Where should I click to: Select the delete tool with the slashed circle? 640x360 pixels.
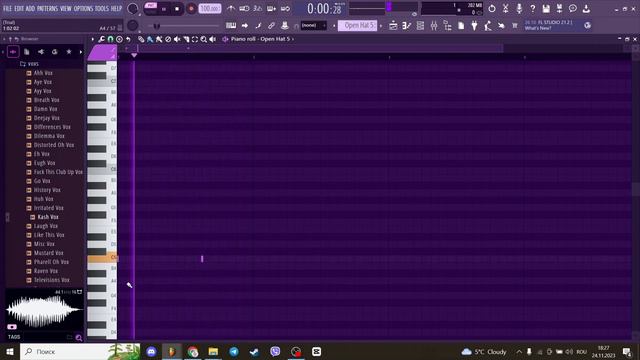[x=168, y=39]
